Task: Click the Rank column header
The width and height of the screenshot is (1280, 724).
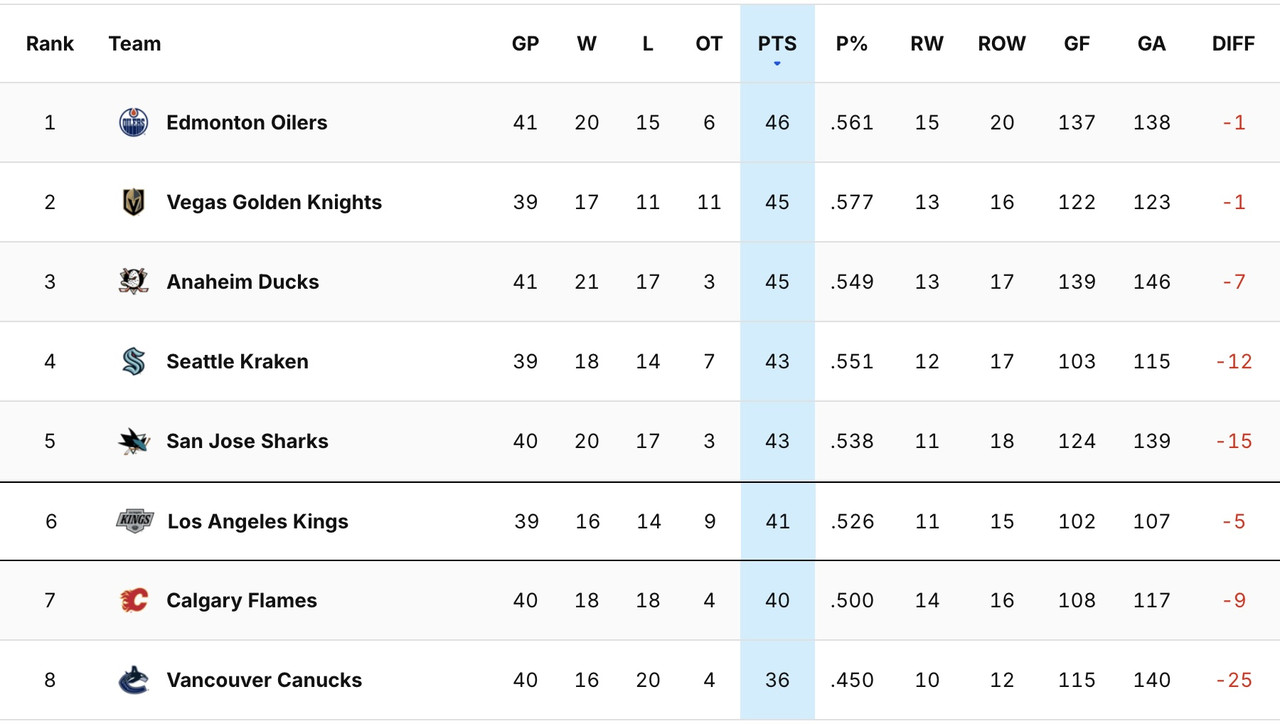Action: 50,43
